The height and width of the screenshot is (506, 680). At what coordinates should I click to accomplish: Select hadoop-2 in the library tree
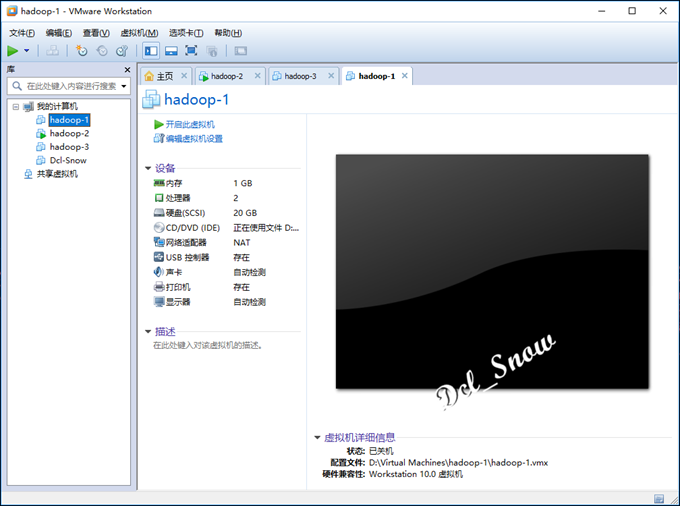pos(69,134)
